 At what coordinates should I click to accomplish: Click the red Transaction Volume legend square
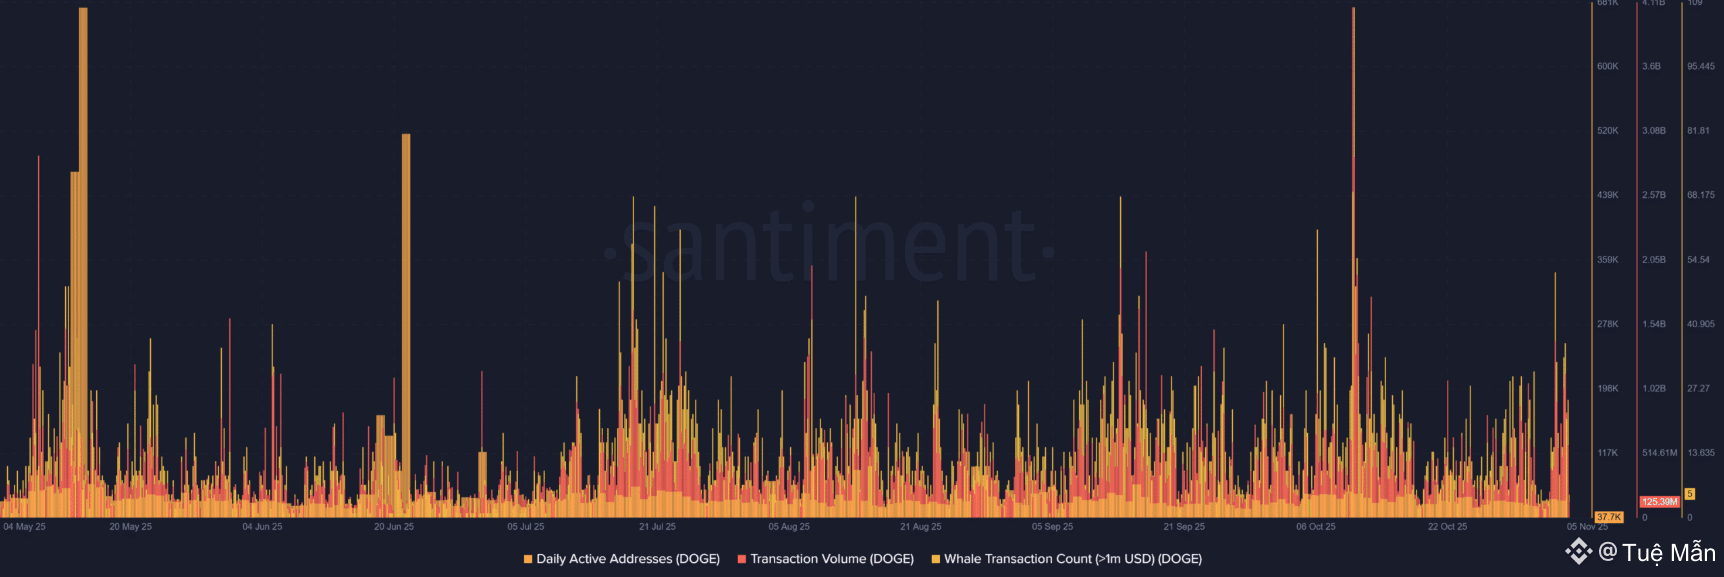[742, 559]
